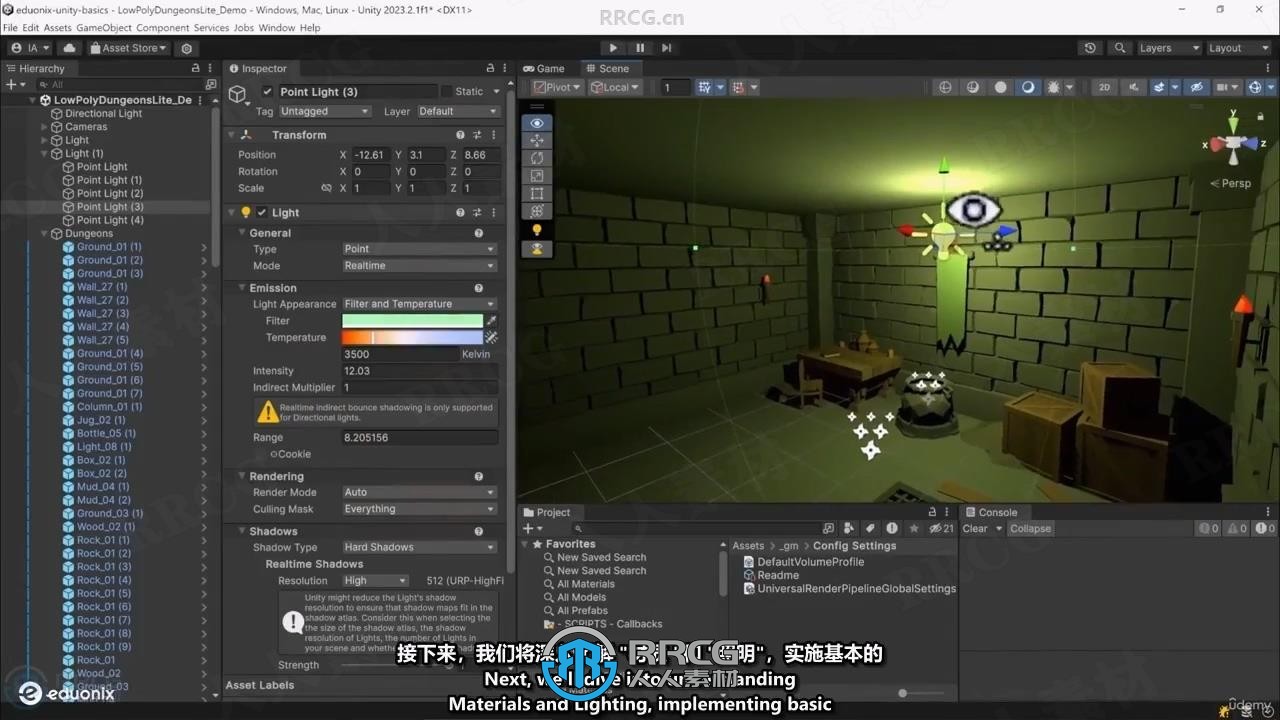The height and width of the screenshot is (720, 1280).
Task: Click the global search magnifier icon
Action: pos(1120,48)
